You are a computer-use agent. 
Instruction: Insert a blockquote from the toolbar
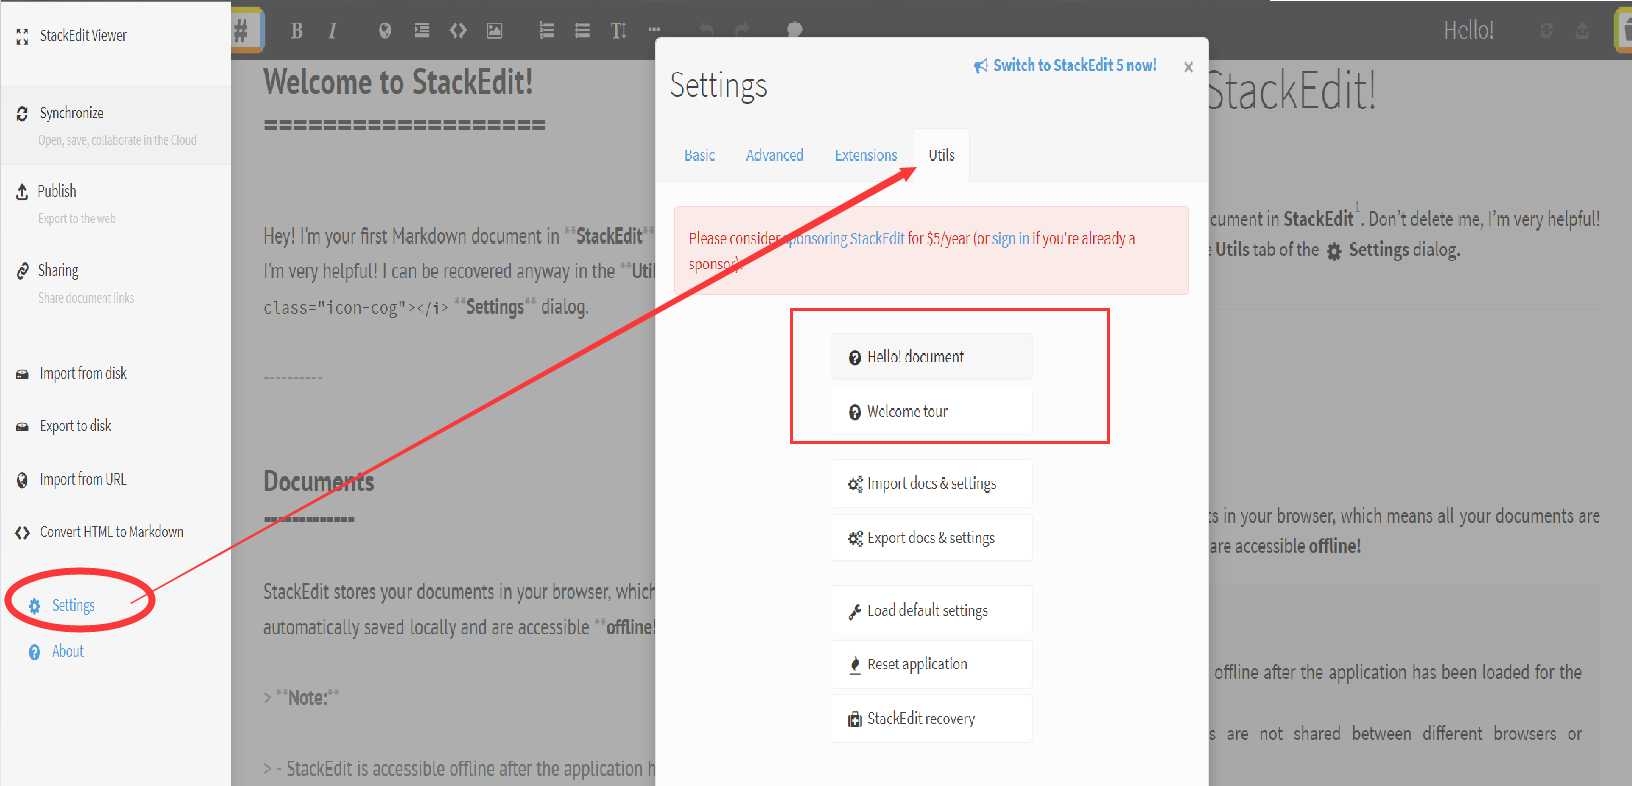[422, 31]
